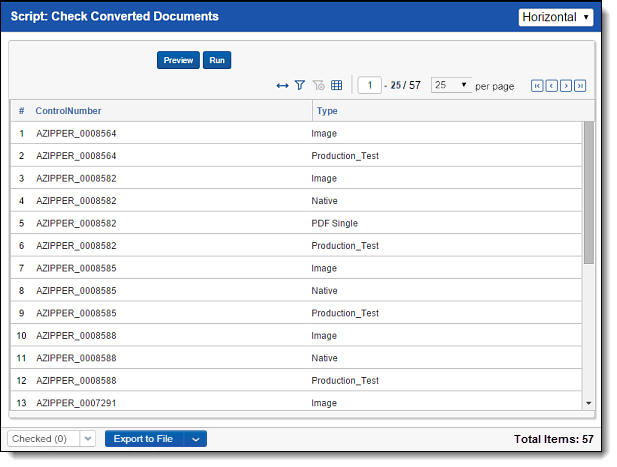Expand the Export to File arrow menu
The image size is (617, 467).
coord(196,439)
